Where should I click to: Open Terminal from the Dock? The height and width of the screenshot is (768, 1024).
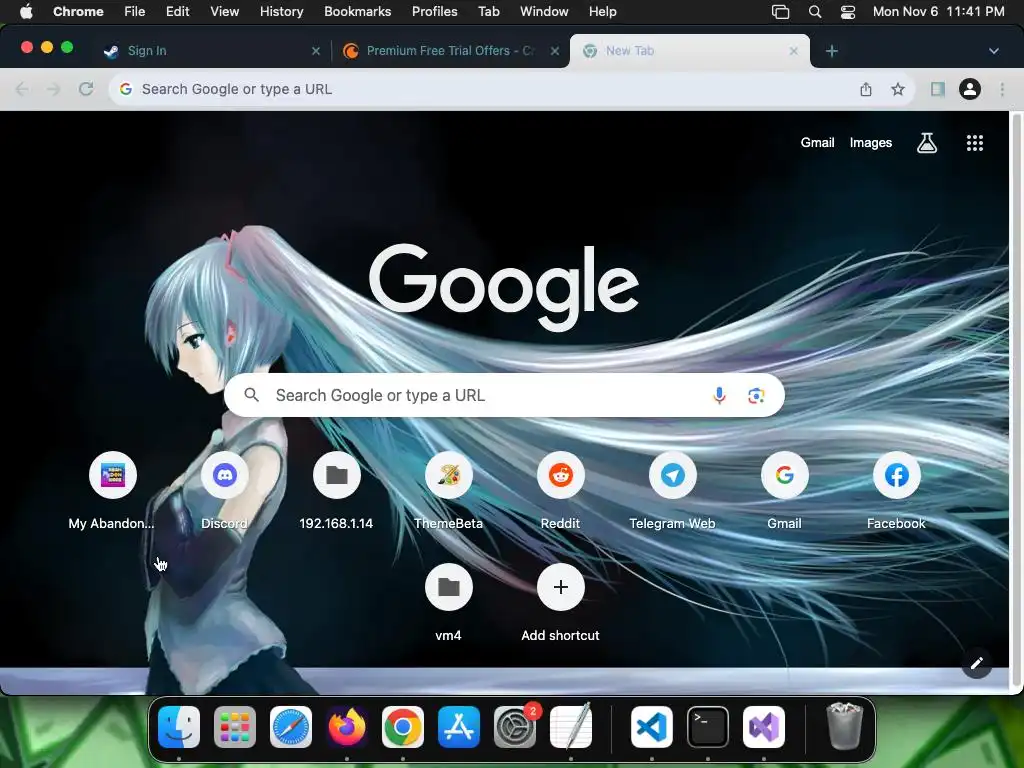click(708, 727)
